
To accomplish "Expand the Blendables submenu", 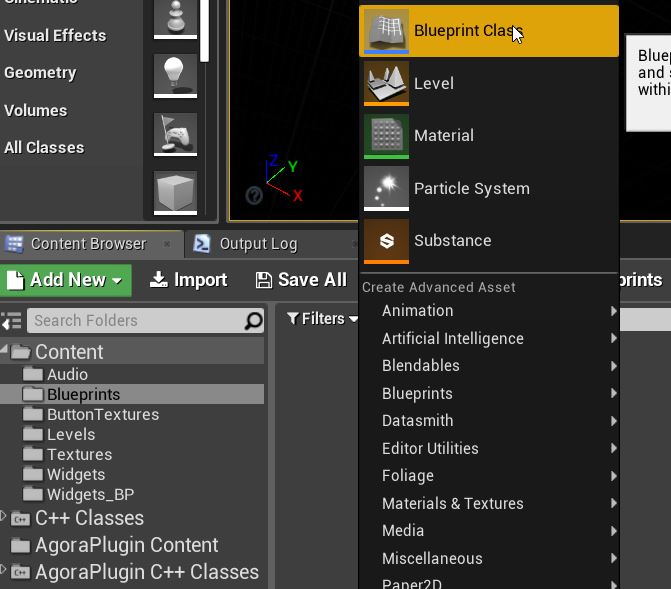I will (x=489, y=366).
